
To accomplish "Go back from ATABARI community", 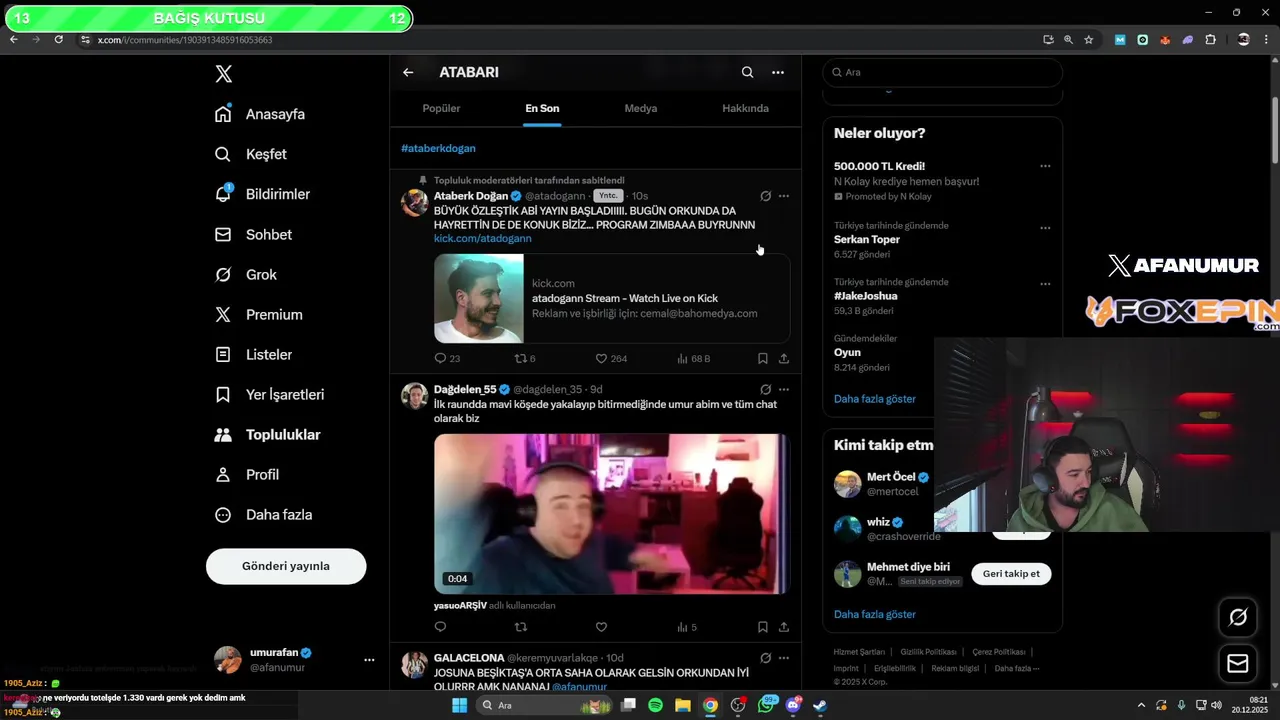I will tap(408, 72).
